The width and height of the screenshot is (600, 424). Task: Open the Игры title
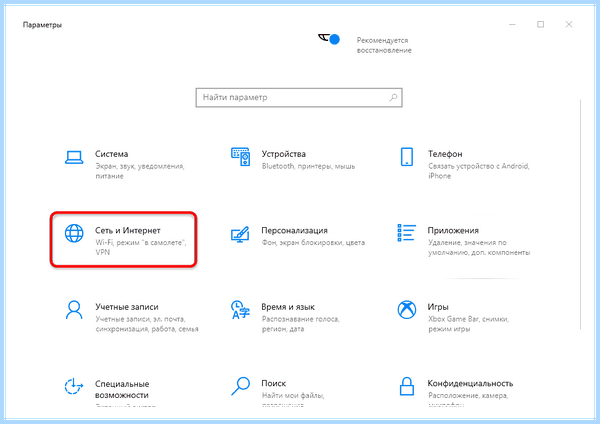tap(438, 307)
